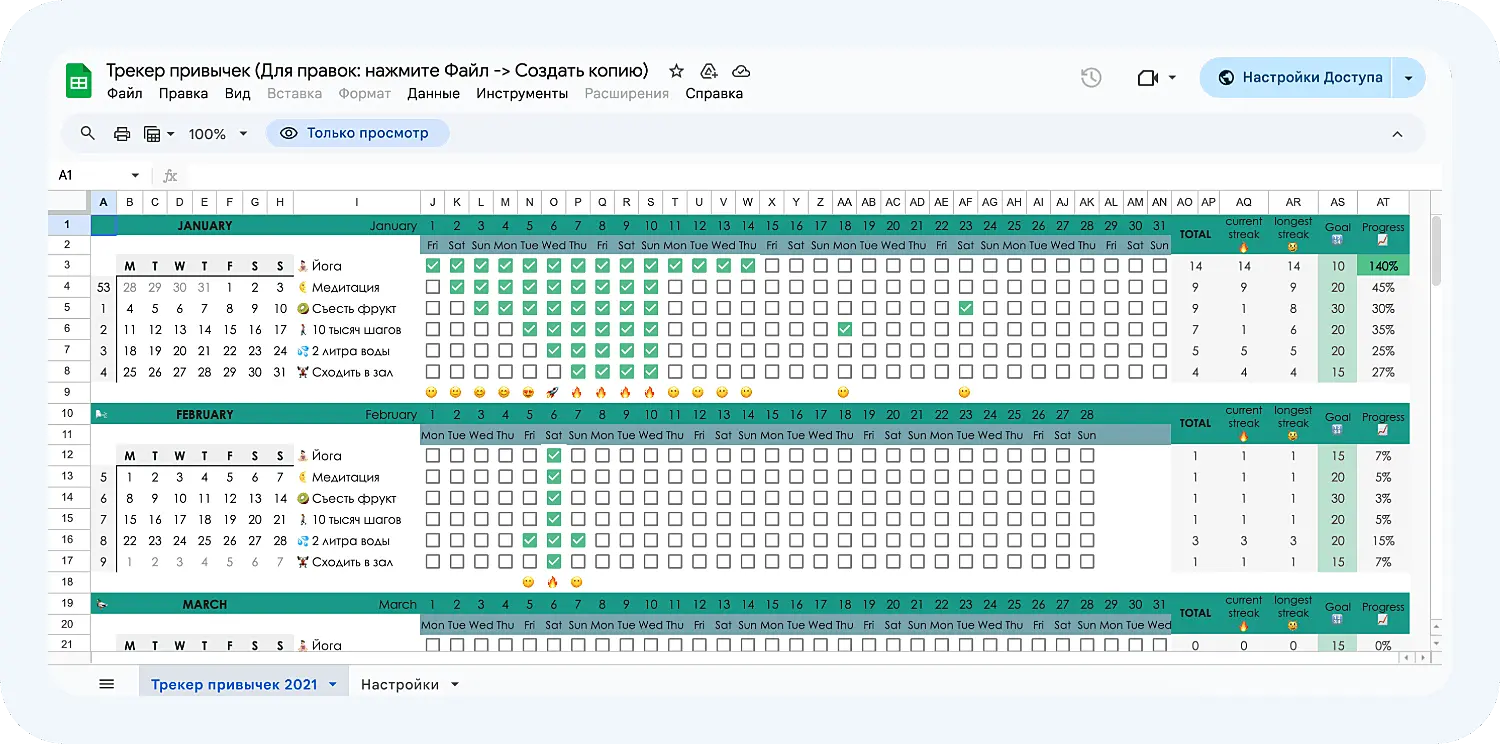Screen dimensions: 1500x744
Task: Click the Google Sheets logo icon
Action: pyautogui.click(x=79, y=81)
